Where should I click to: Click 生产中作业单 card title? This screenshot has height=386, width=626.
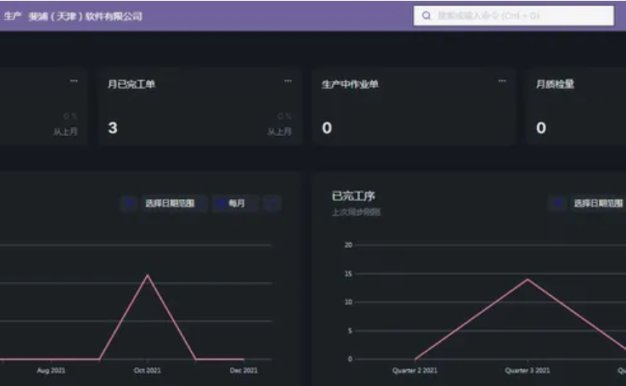click(350, 84)
